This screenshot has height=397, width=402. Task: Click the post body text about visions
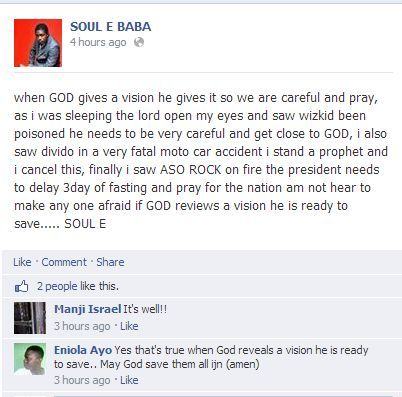point(201,160)
